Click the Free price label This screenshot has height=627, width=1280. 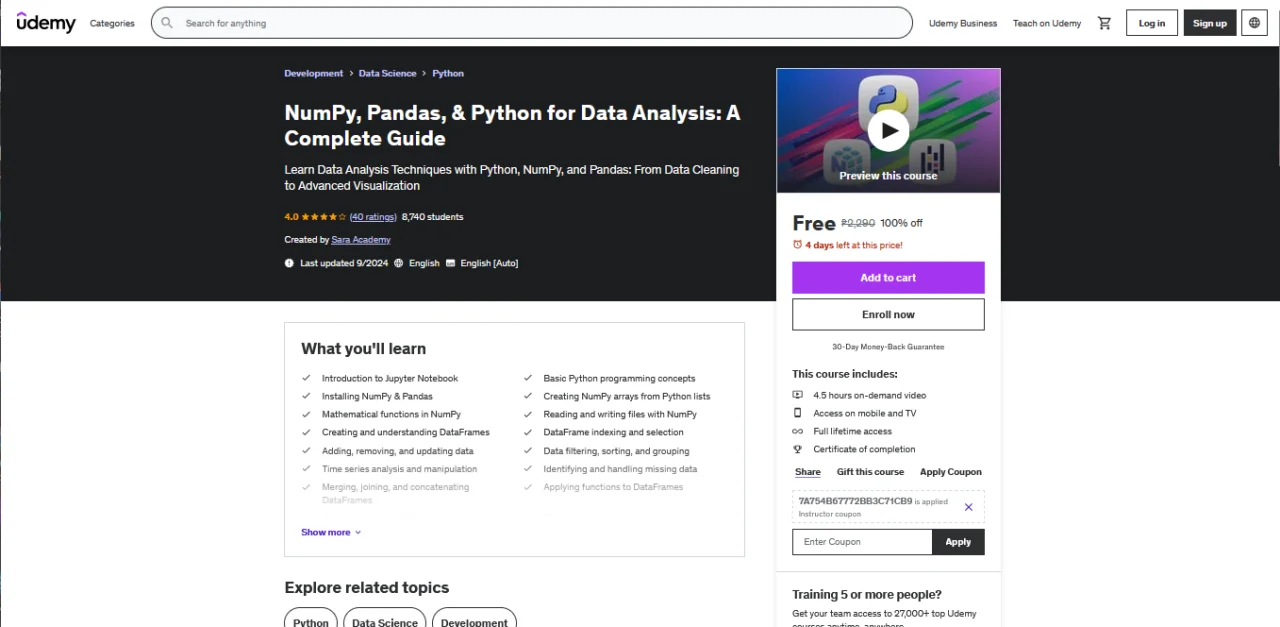813,223
